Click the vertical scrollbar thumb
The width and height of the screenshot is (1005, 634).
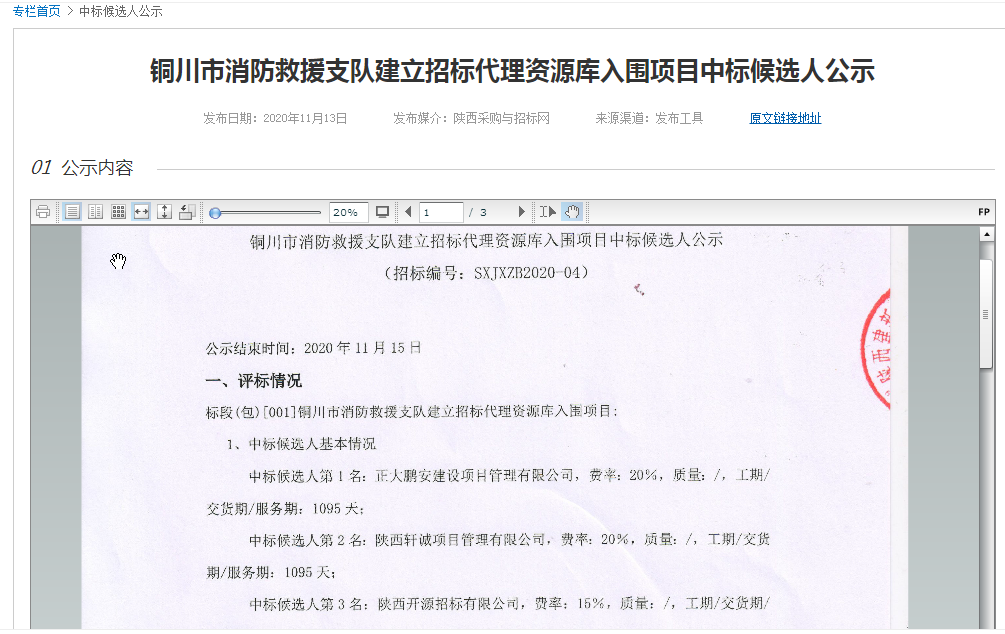pyautogui.click(x=986, y=314)
